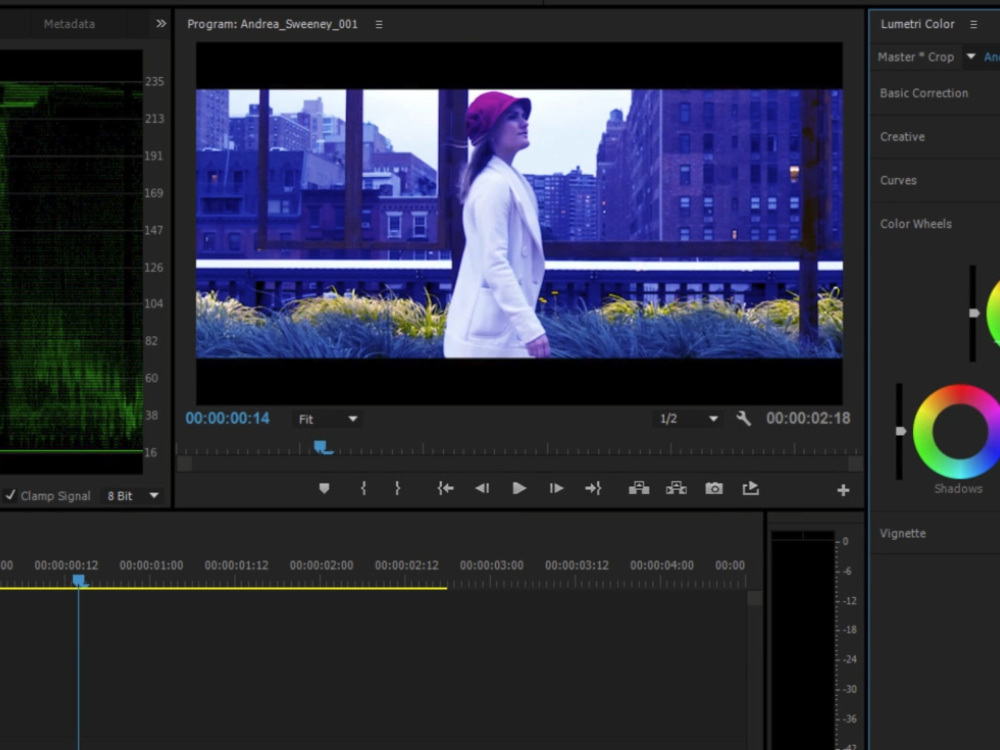Adjust the Midtones luminance slider handle
The height and width of the screenshot is (750, 1000).
(974, 313)
